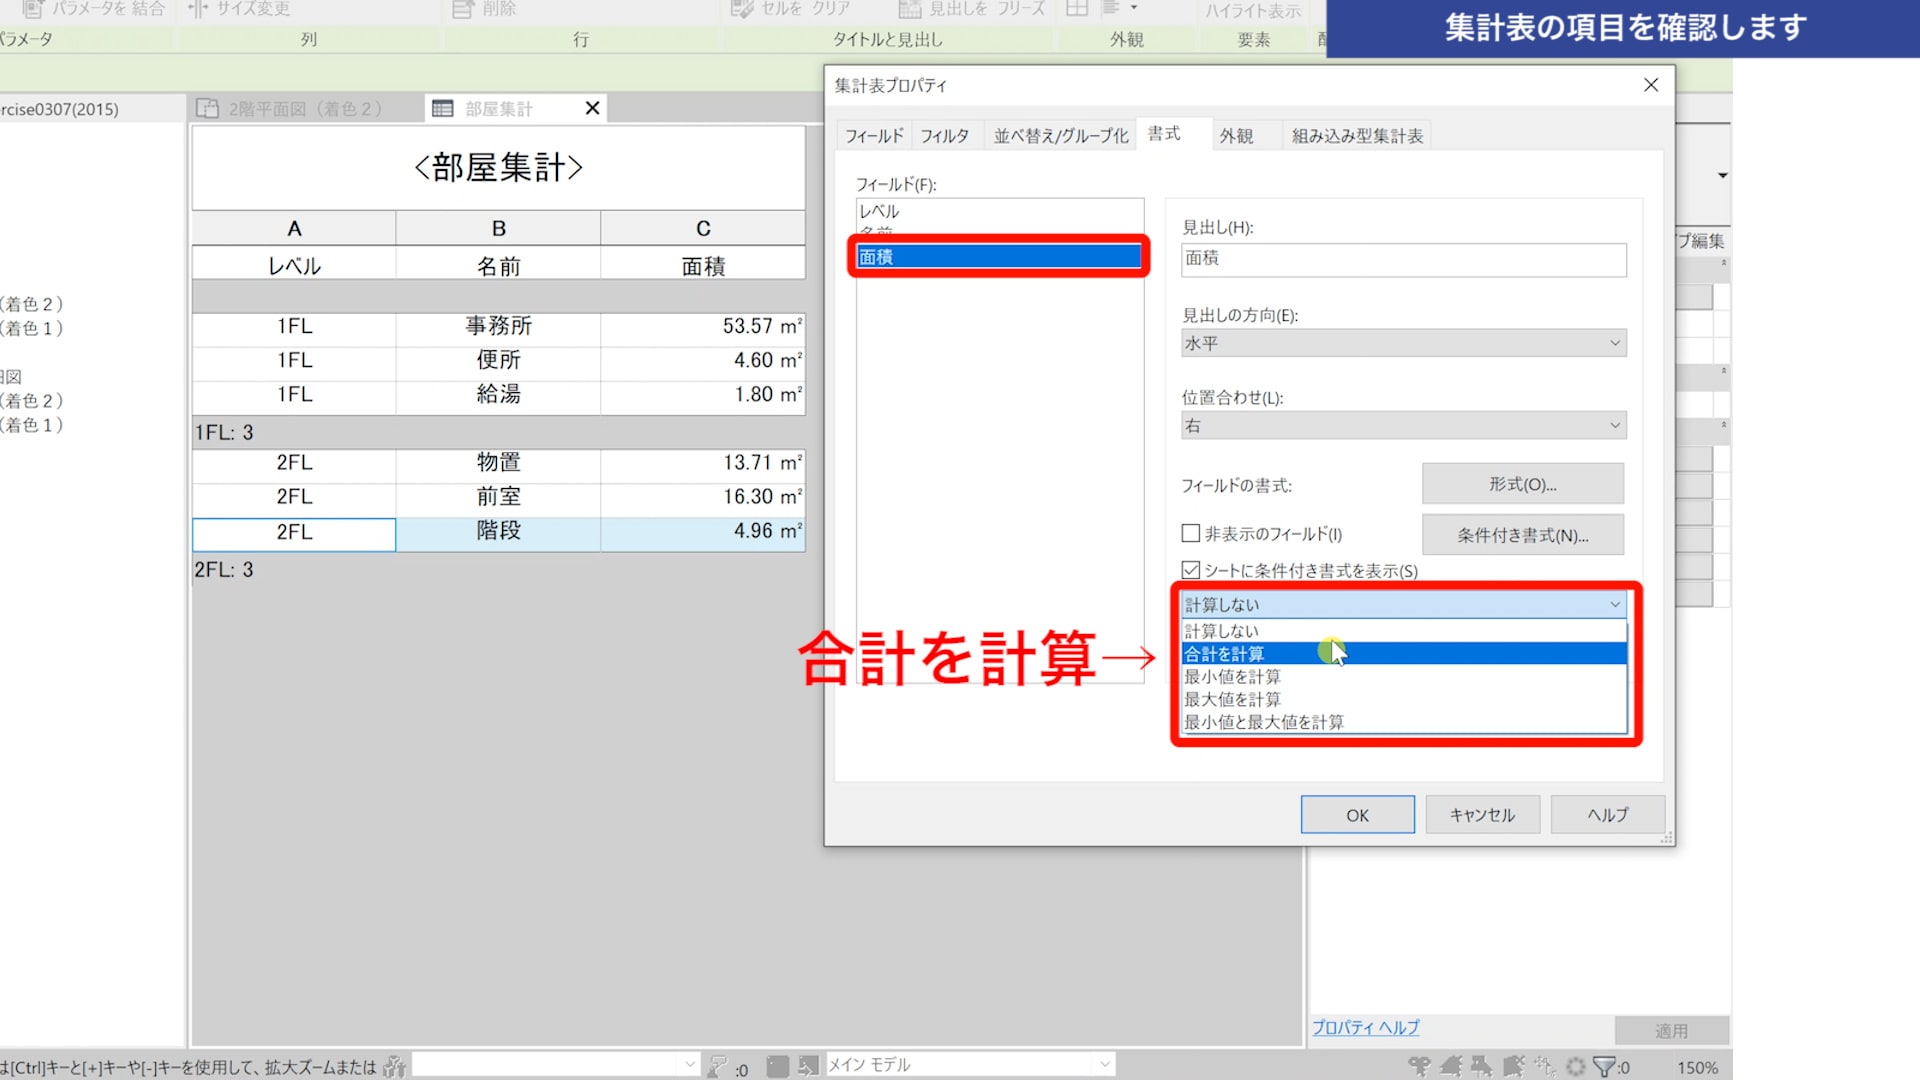Screen dimensions: 1920x1080
Task: Open the 位置合わせ dropdown
Action: point(1403,425)
